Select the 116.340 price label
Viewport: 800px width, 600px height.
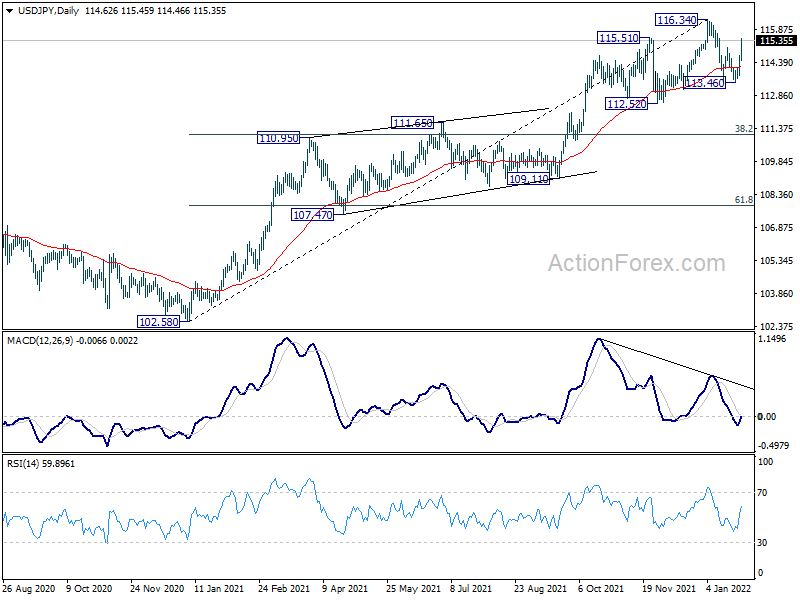click(x=676, y=20)
